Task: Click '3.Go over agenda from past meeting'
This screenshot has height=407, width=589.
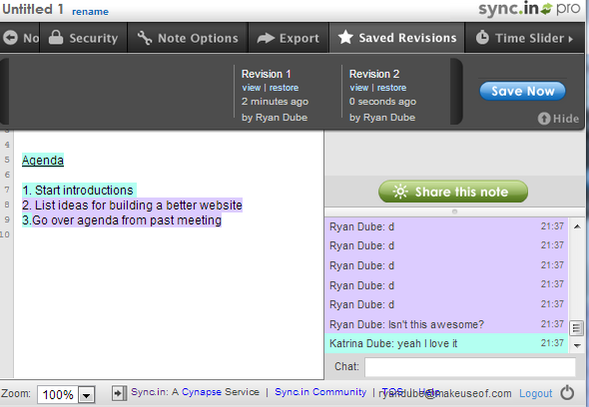Action: (x=122, y=220)
